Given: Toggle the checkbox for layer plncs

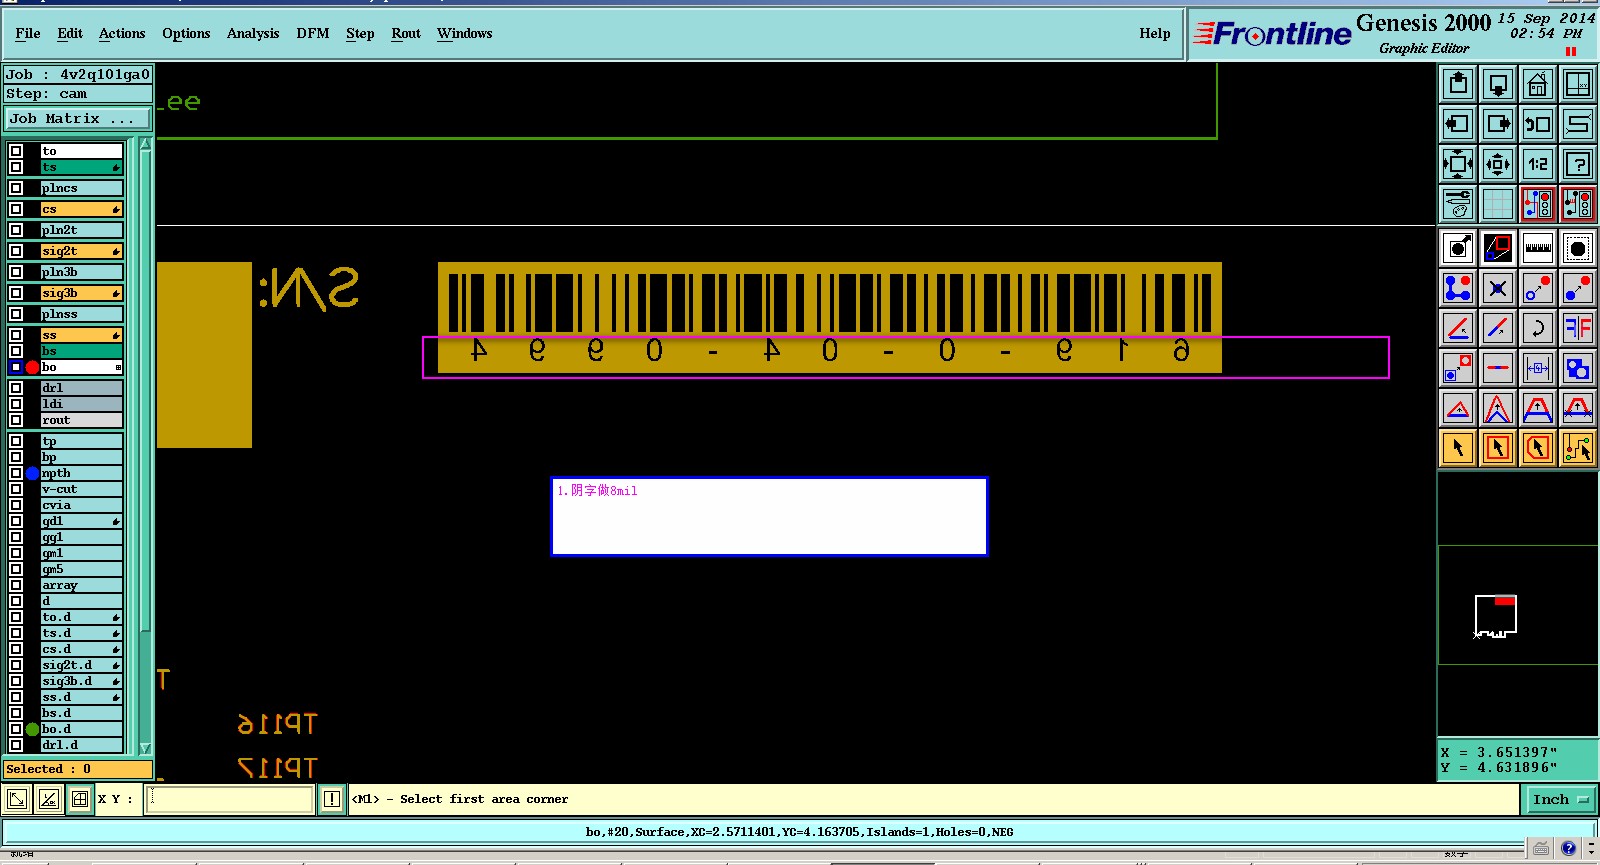Looking at the screenshot, I should [16, 188].
